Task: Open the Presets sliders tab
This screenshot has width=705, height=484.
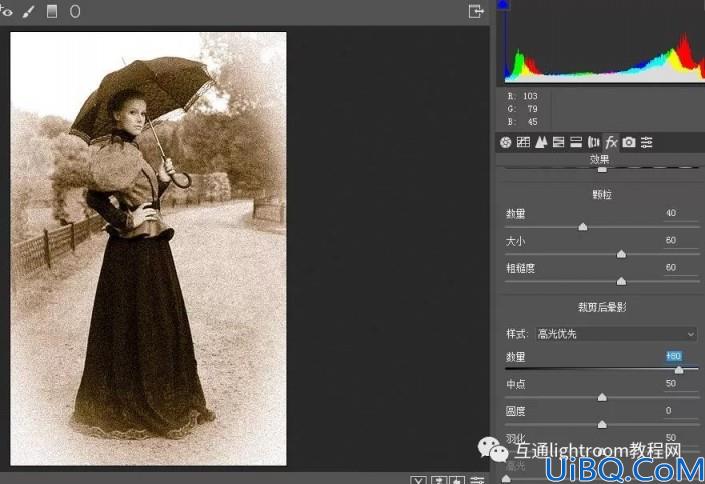Action: 647,143
